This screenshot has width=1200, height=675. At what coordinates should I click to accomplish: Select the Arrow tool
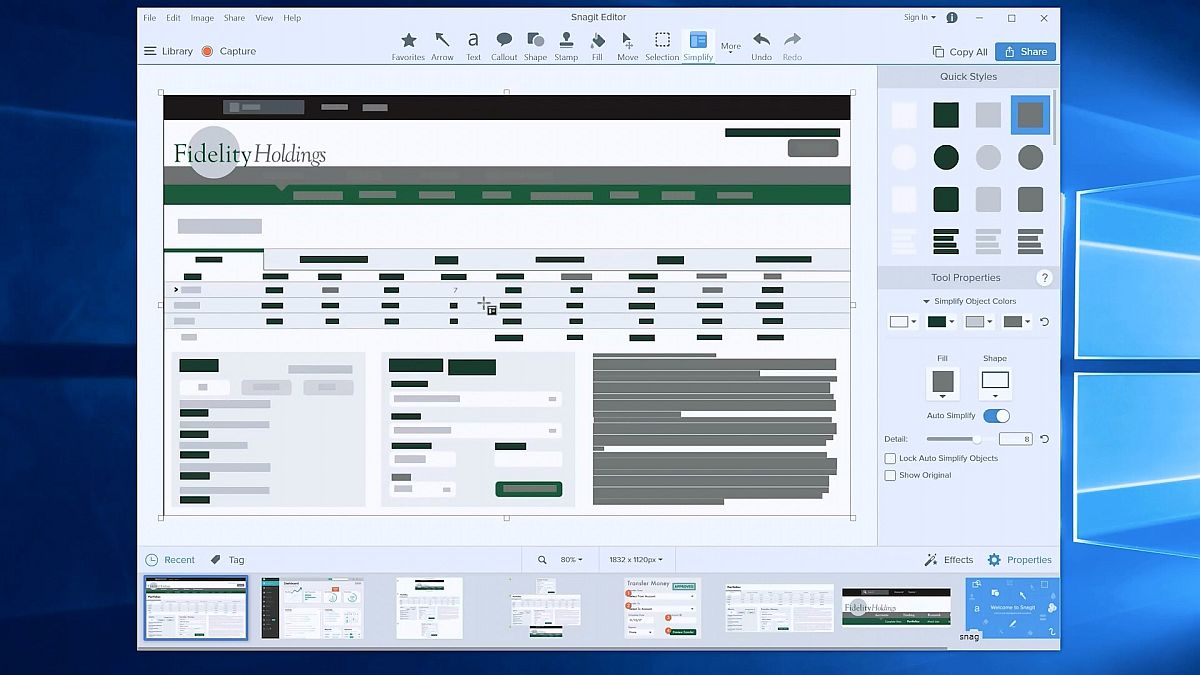442,45
